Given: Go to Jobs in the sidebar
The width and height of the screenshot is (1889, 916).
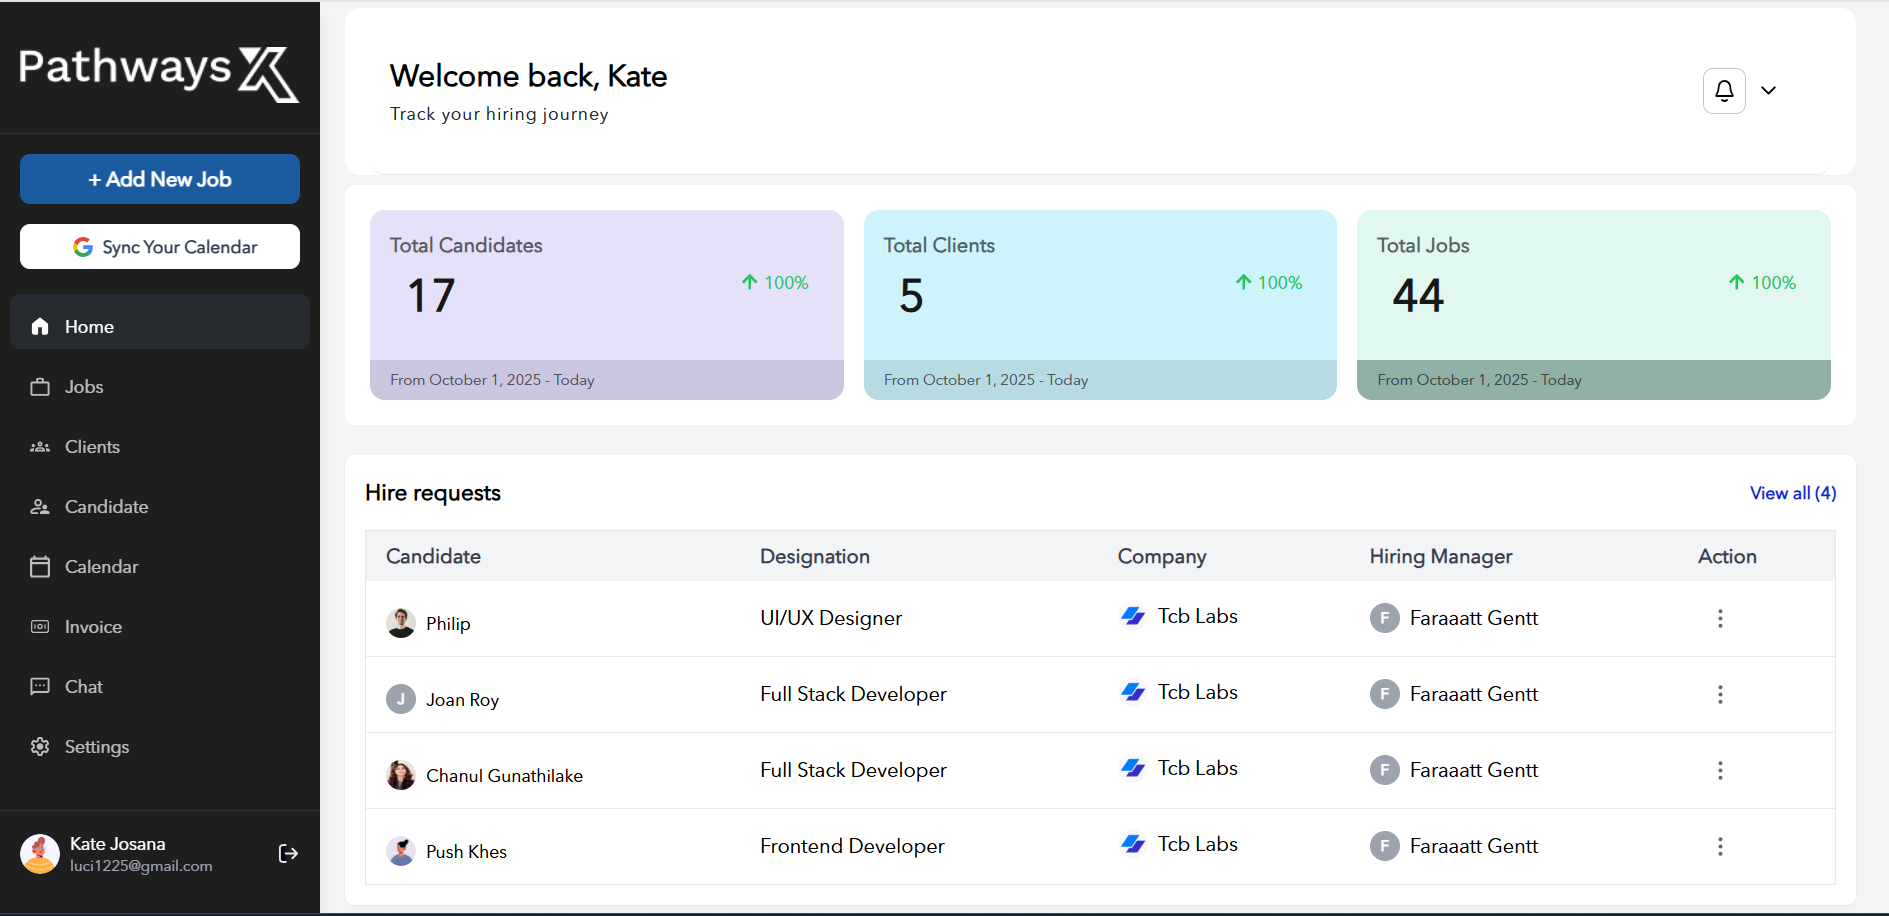Looking at the screenshot, I should pyautogui.click(x=160, y=387).
